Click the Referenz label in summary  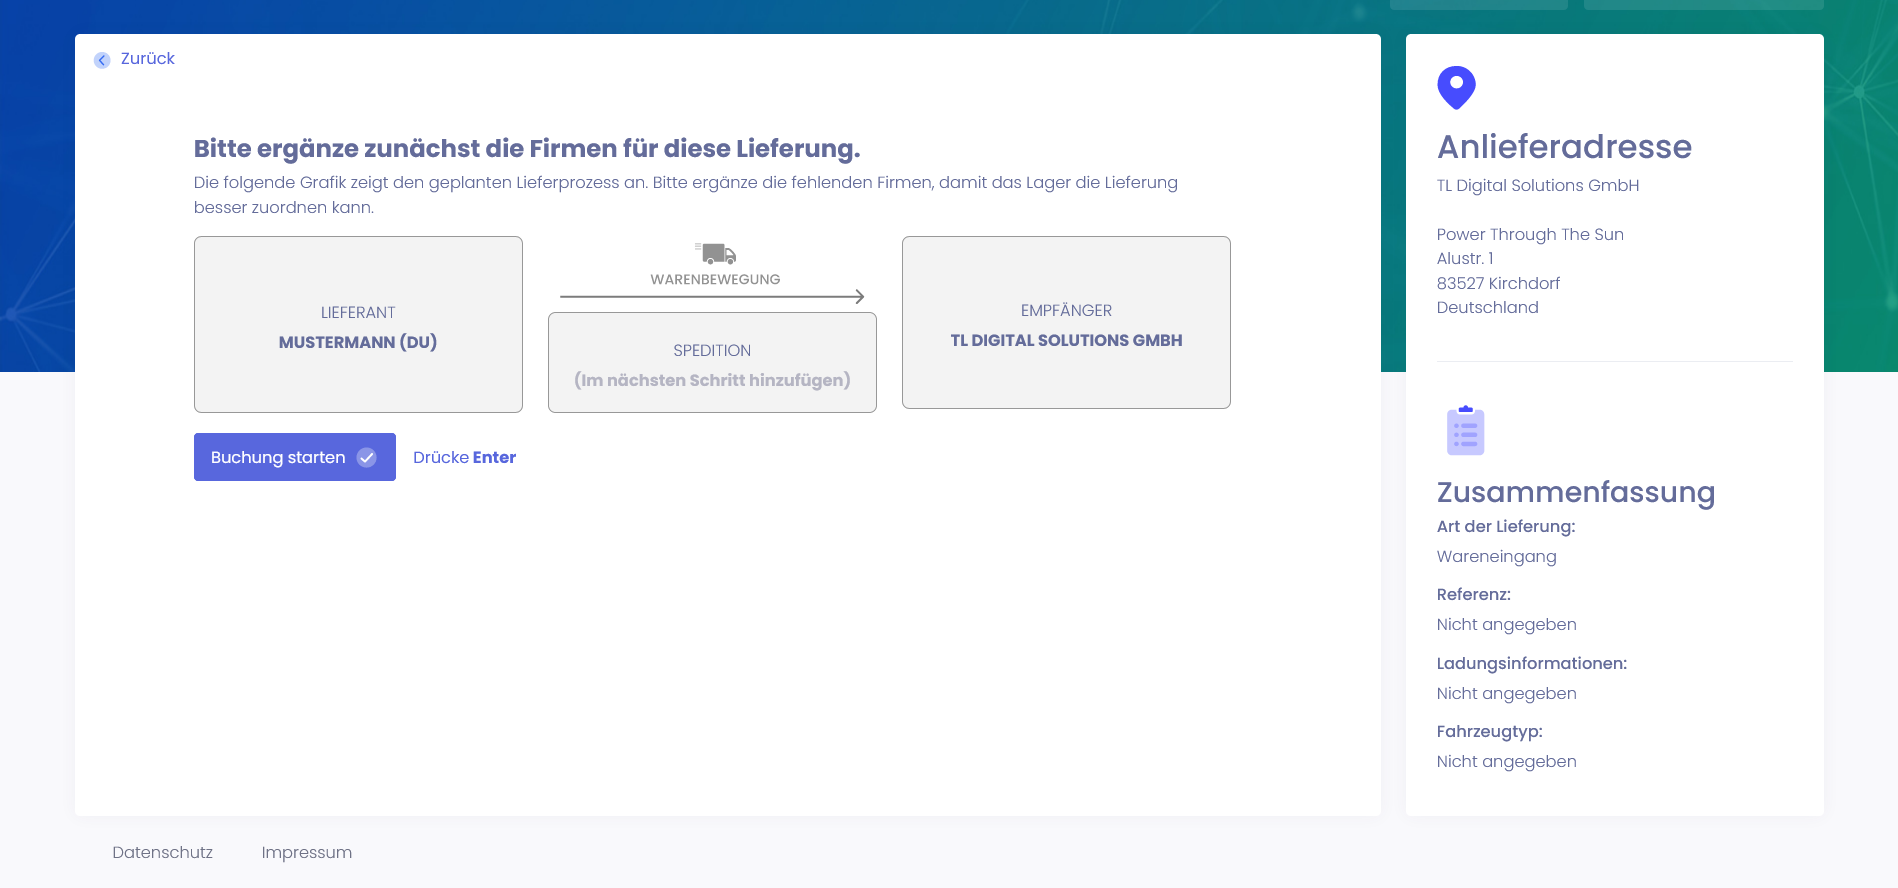click(x=1473, y=594)
